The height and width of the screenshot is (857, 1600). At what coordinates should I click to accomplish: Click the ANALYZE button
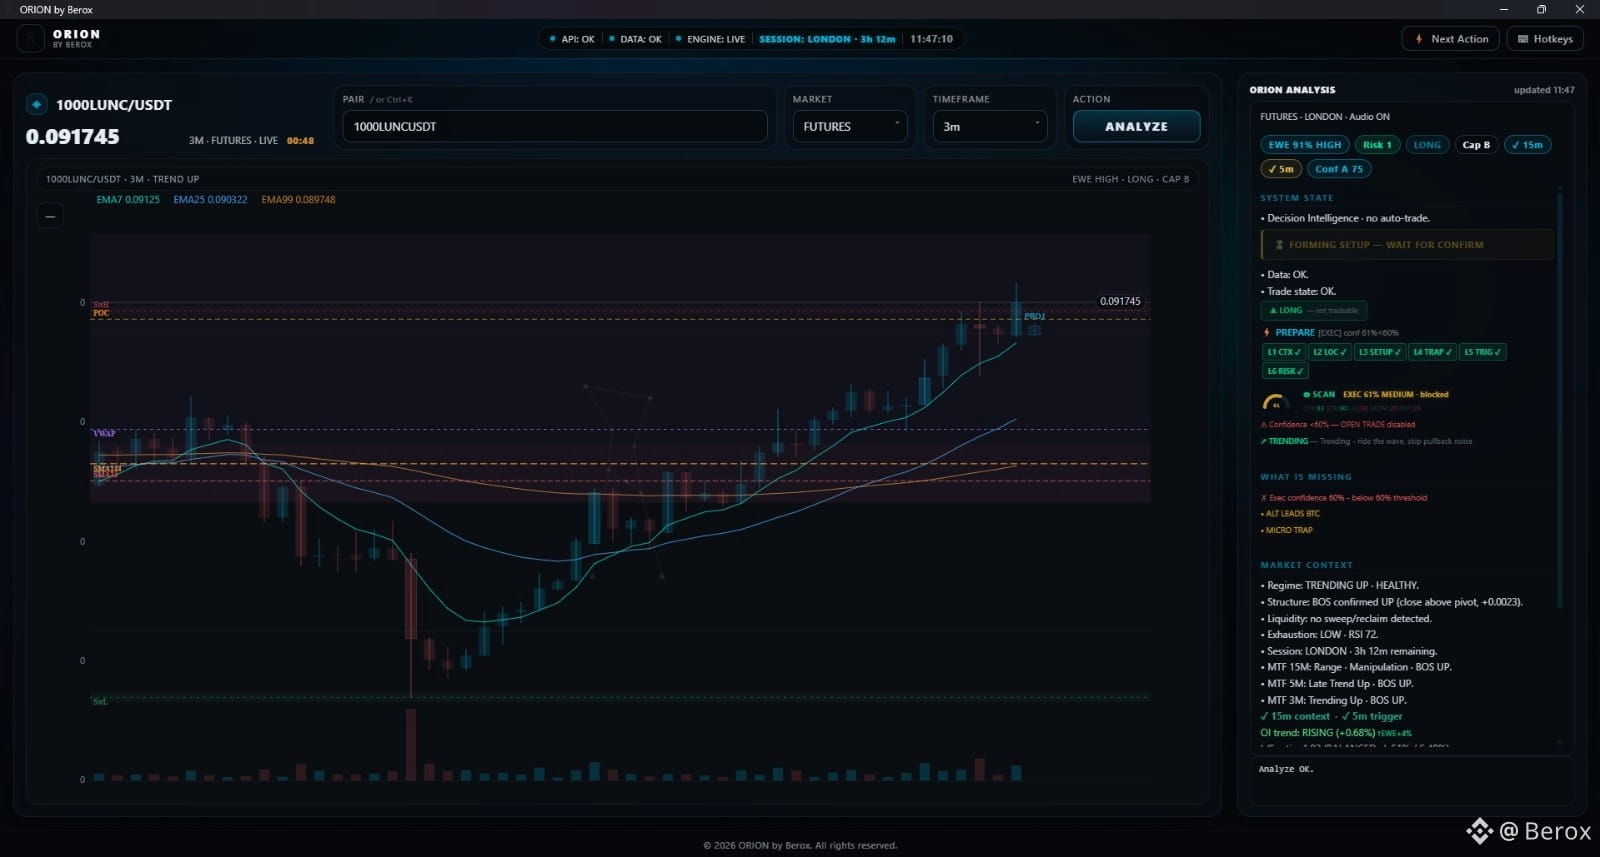1136,127
